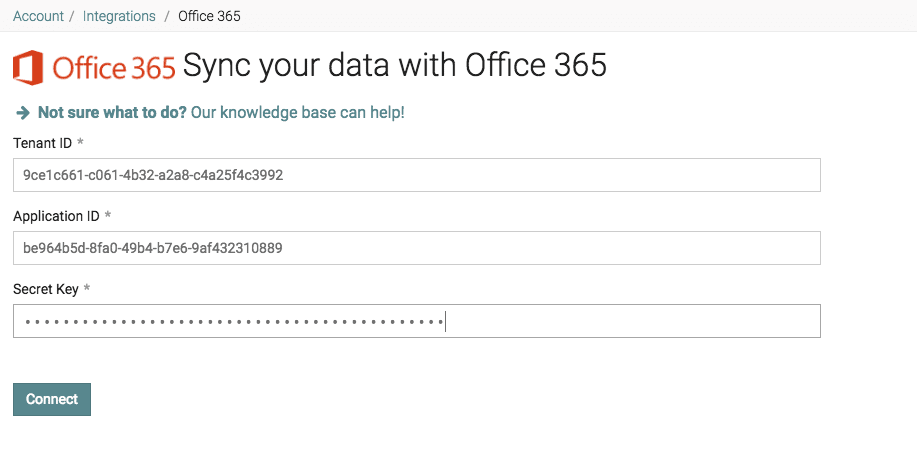Click the asterisk next to Application ID
This screenshot has height=475, width=917.
(107, 216)
